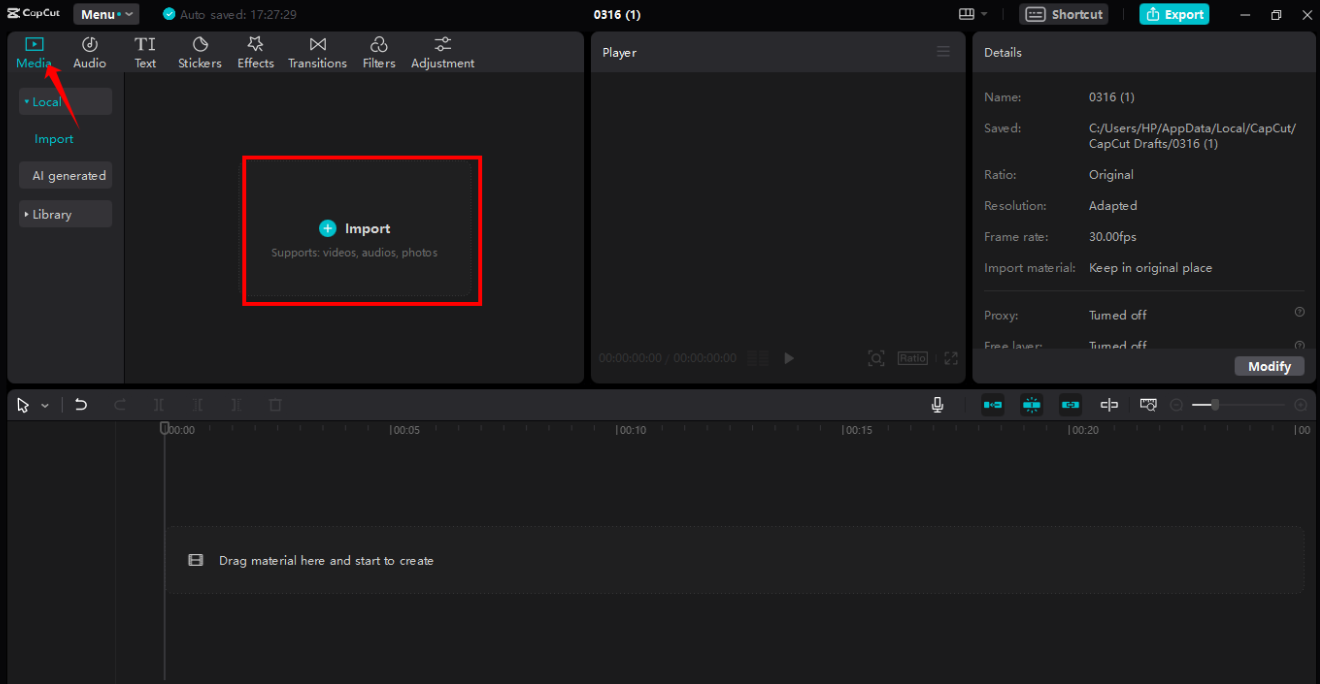This screenshot has width=1320, height=684.
Task: Click the timeline zoom out icon
Action: [1176, 405]
